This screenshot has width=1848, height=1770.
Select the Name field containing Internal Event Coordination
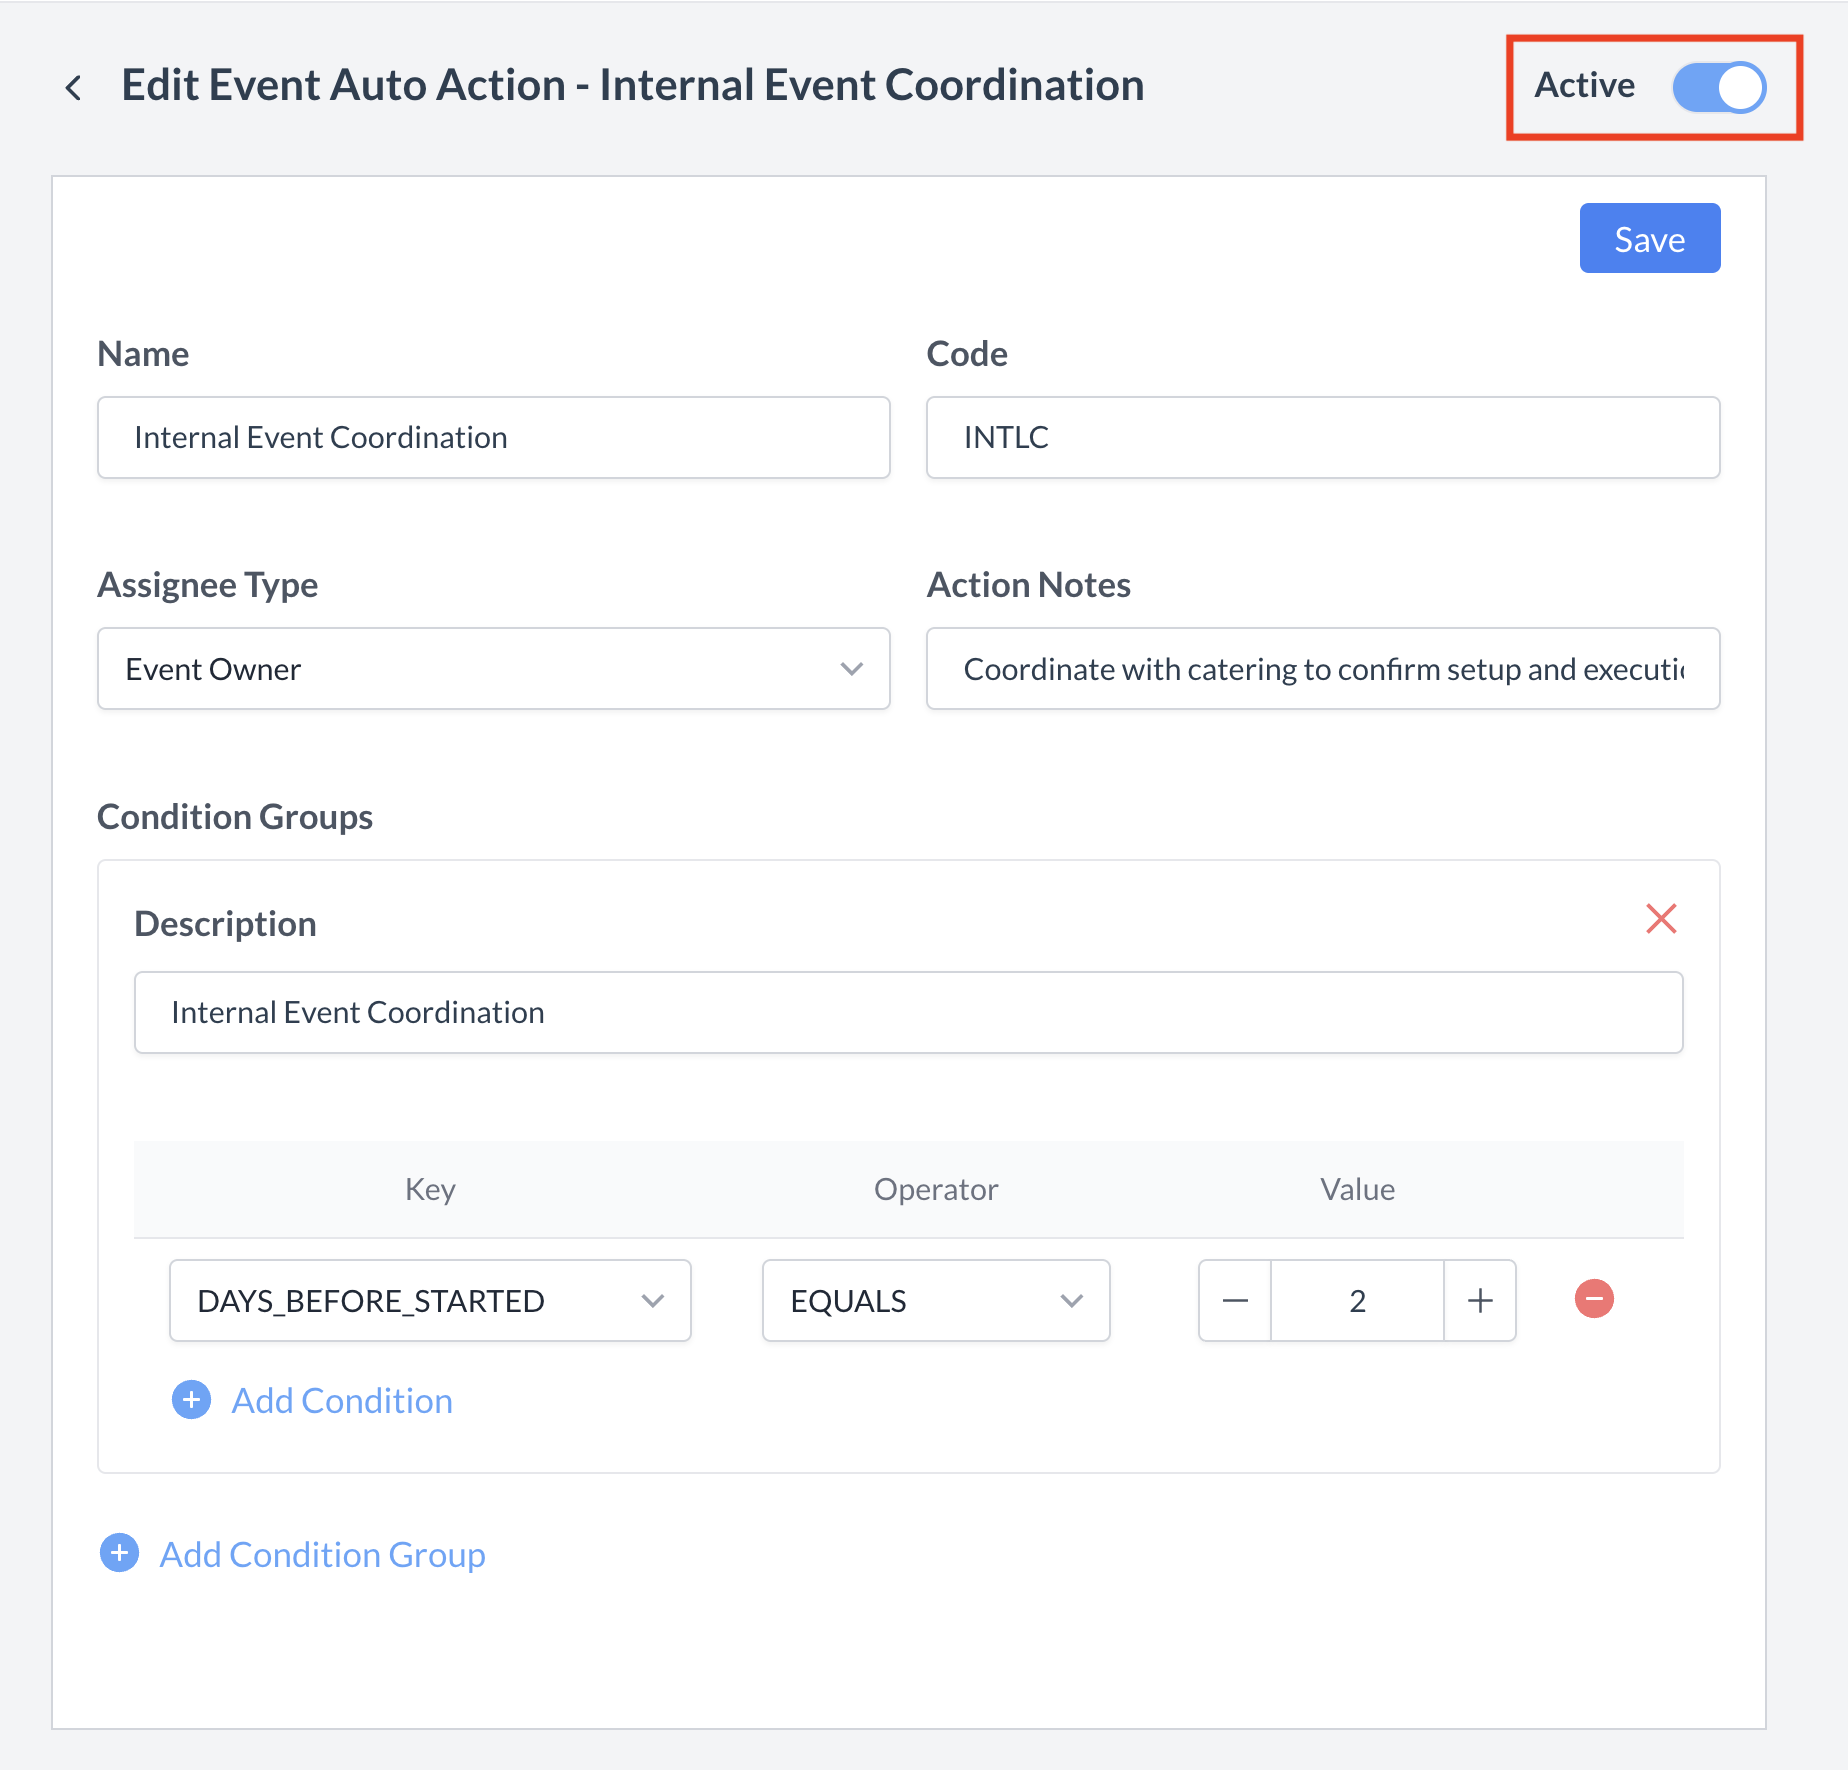tap(493, 437)
